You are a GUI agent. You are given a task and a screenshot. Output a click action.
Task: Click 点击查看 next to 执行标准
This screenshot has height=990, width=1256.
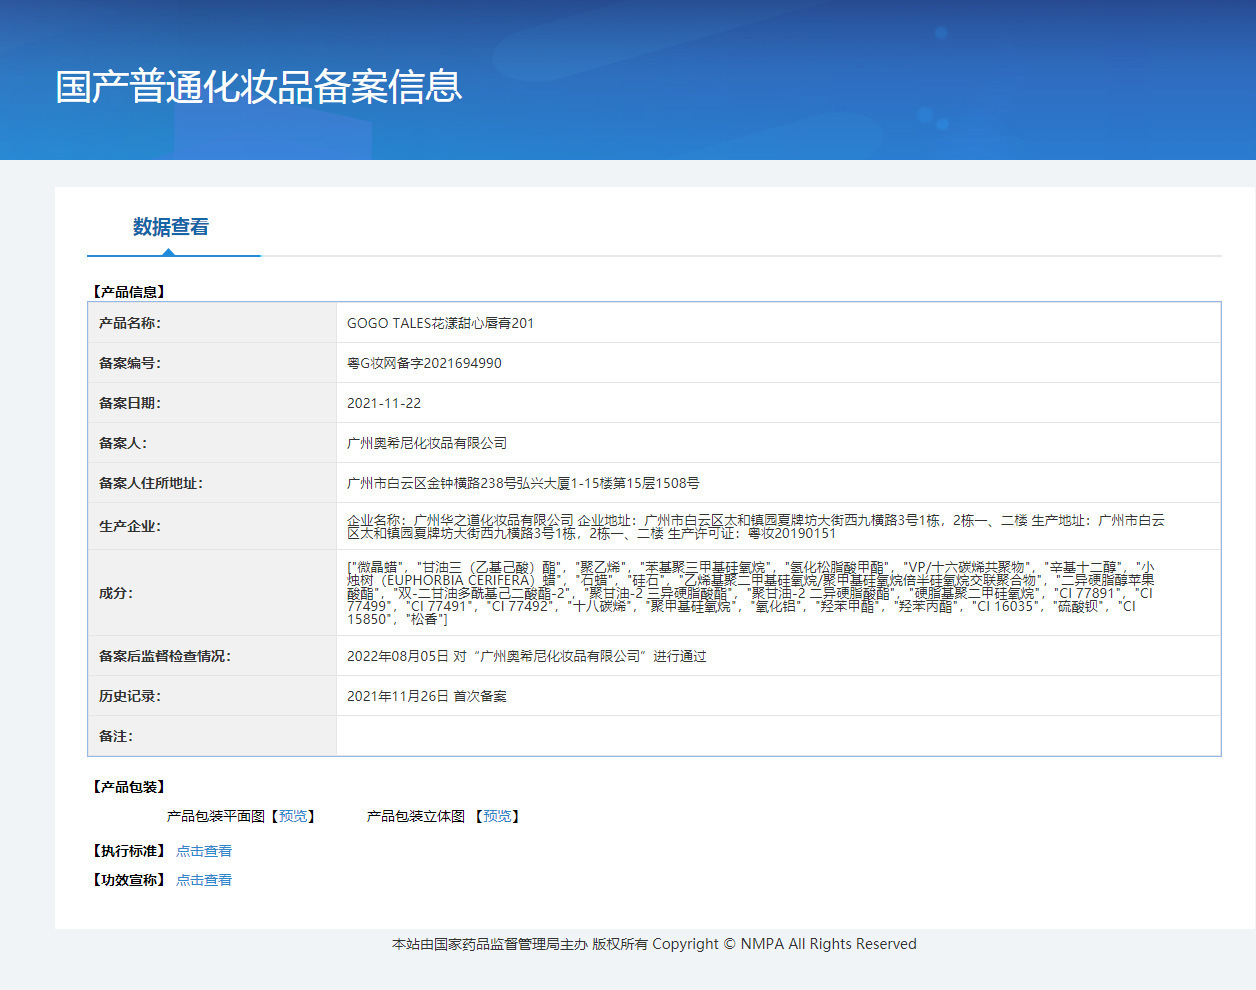204,851
